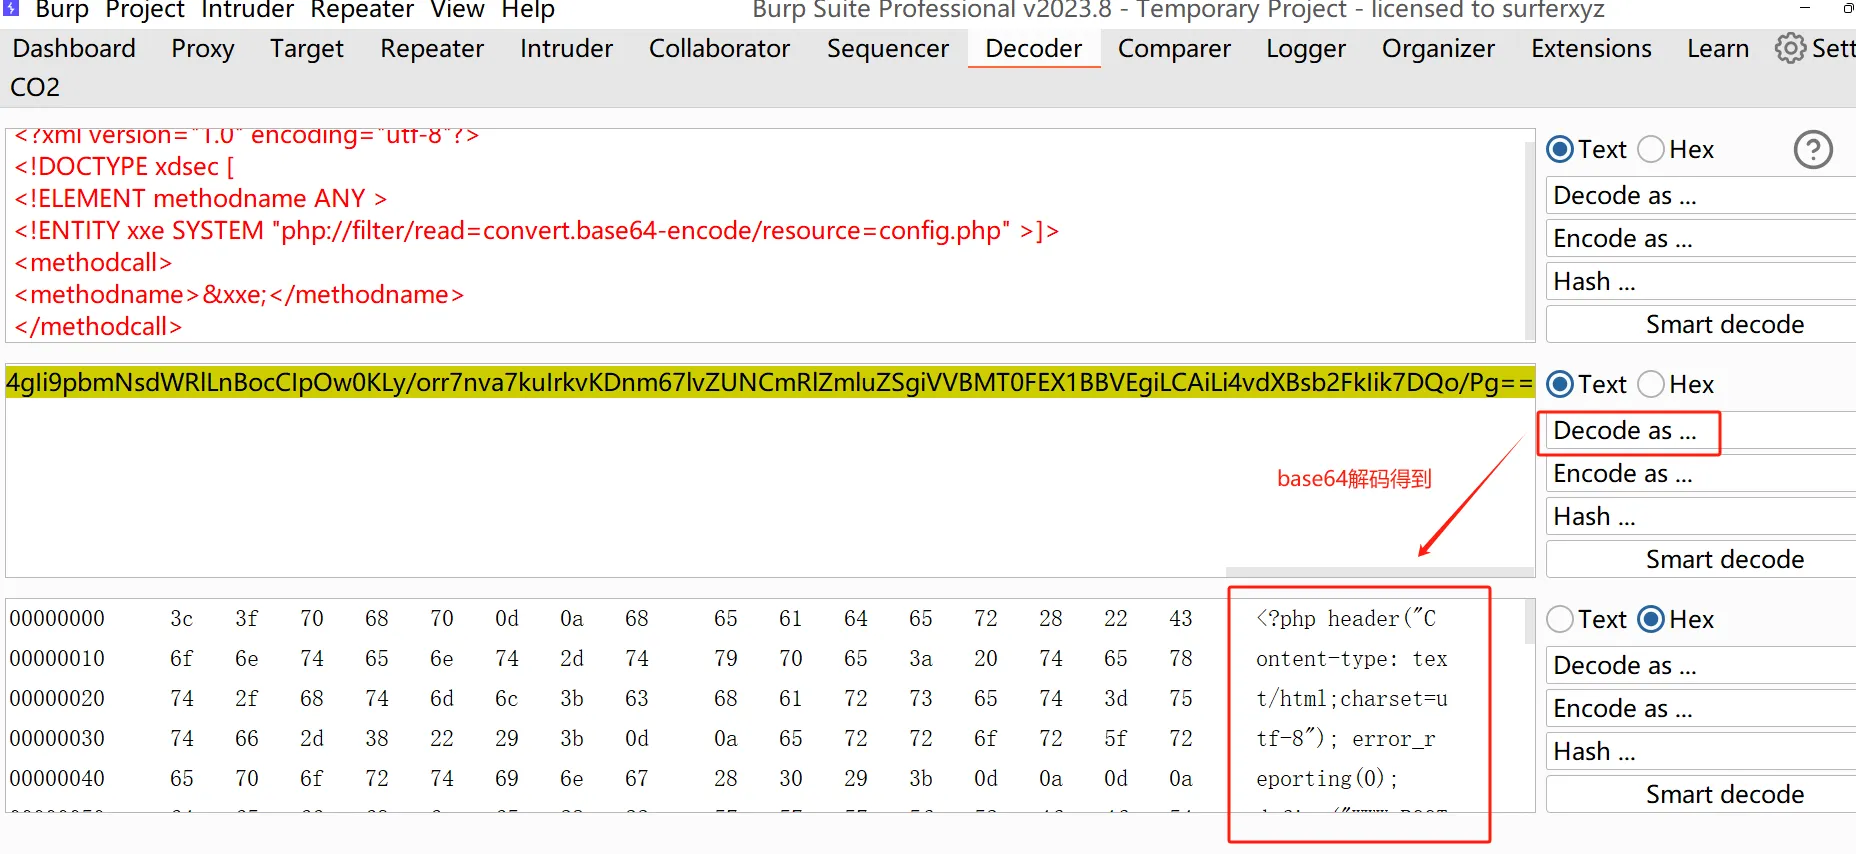
Task: Switch to the Sequencer tab
Action: (x=888, y=49)
